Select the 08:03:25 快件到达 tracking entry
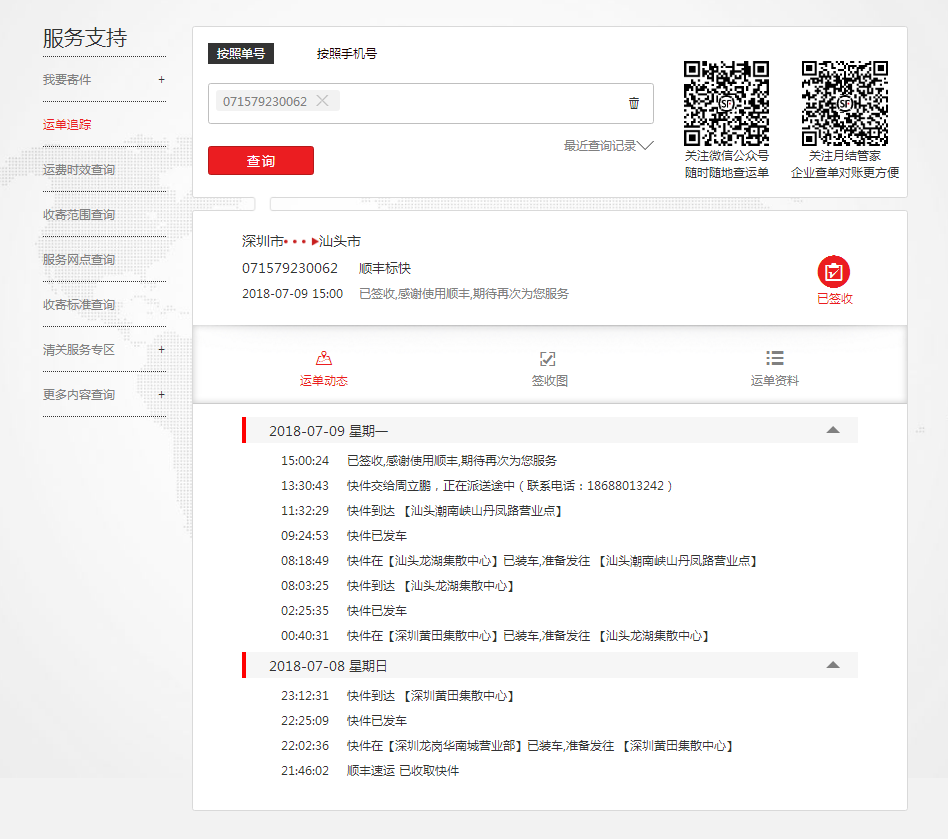The width and height of the screenshot is (948, 839). pyautogui.click(x=398, y=586)
